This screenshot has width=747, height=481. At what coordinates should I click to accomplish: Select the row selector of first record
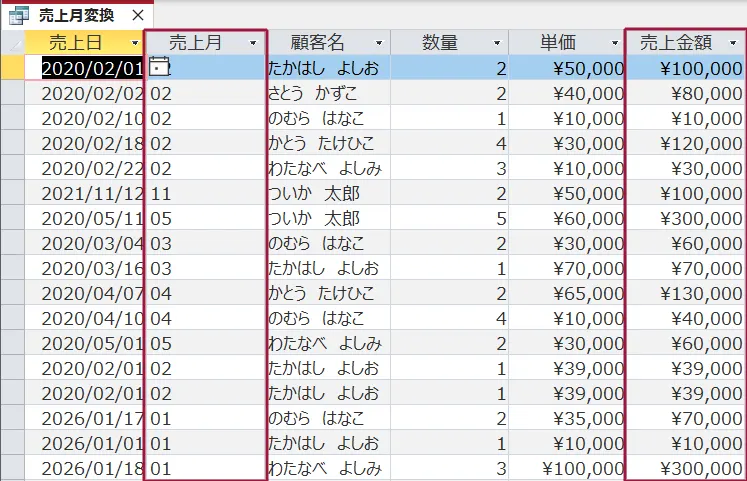11,68
